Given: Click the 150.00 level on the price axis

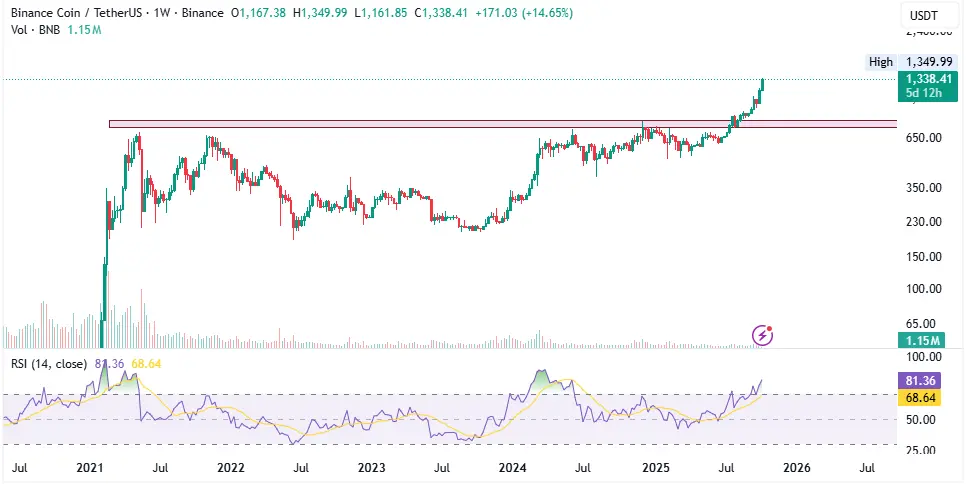Looking at the screenshot, I should click(923, 256).
